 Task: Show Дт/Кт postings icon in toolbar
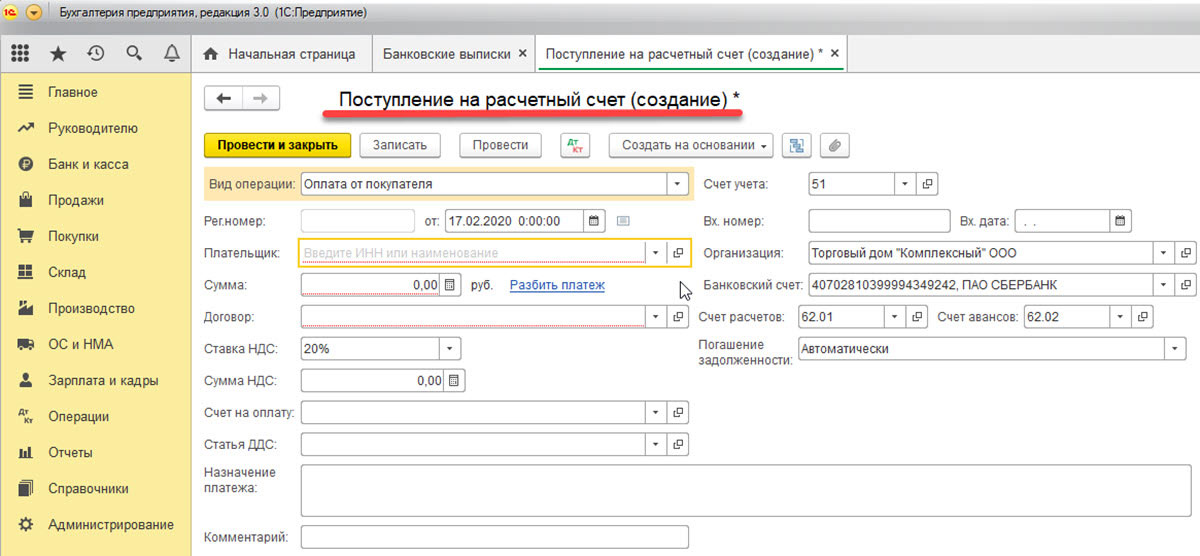pyautogui.click(x=575, y=145)
